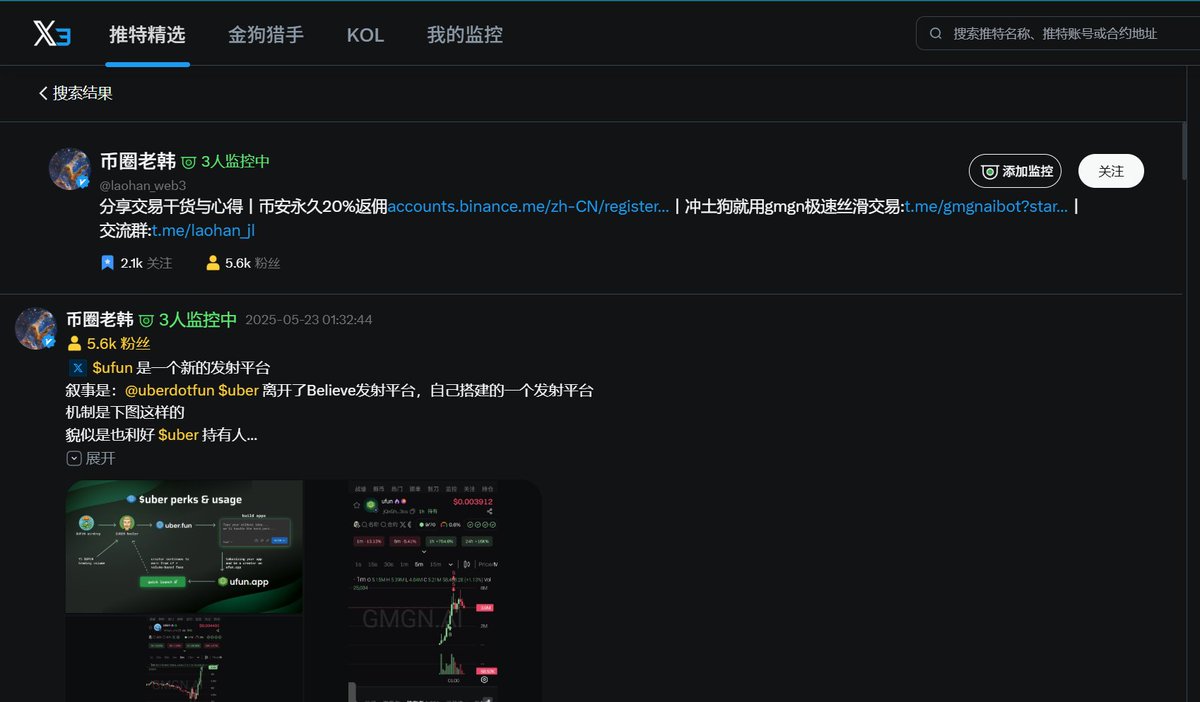The height and width of the screenshot is (702, 1200).
Task: Expand the tweet with 展开
Action: [x=91, y=458]
